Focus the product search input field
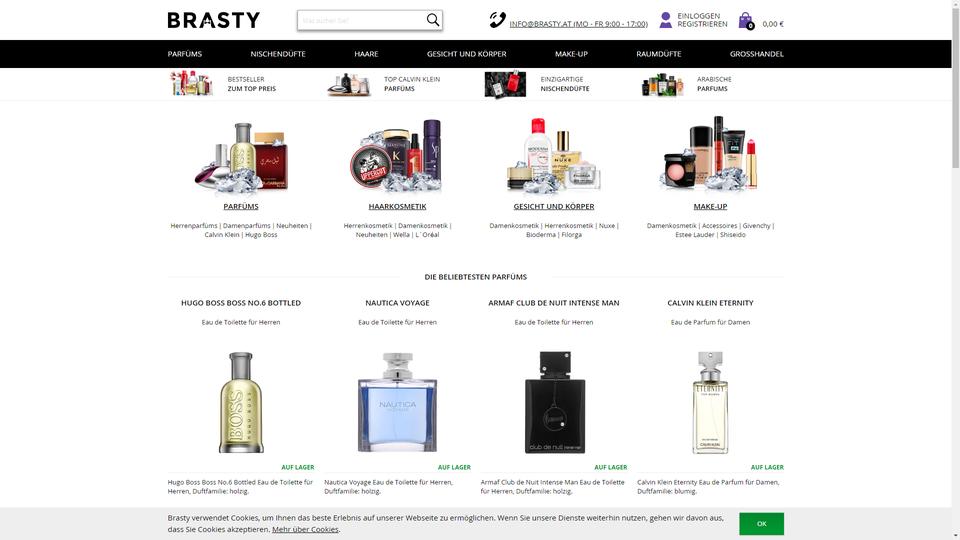Screen dimensions: 960x540 (362, 20)
